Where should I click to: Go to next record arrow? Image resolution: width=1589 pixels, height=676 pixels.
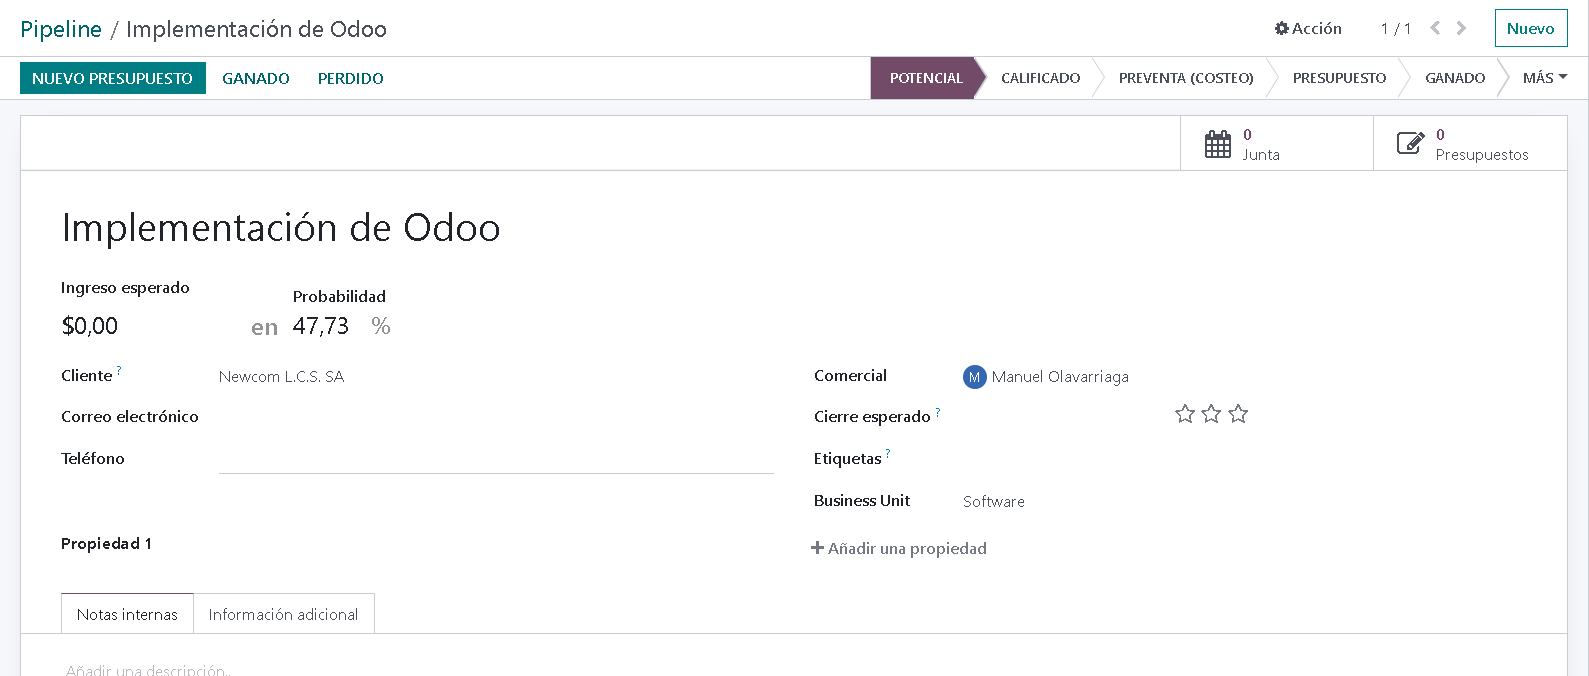(1462, 28)
